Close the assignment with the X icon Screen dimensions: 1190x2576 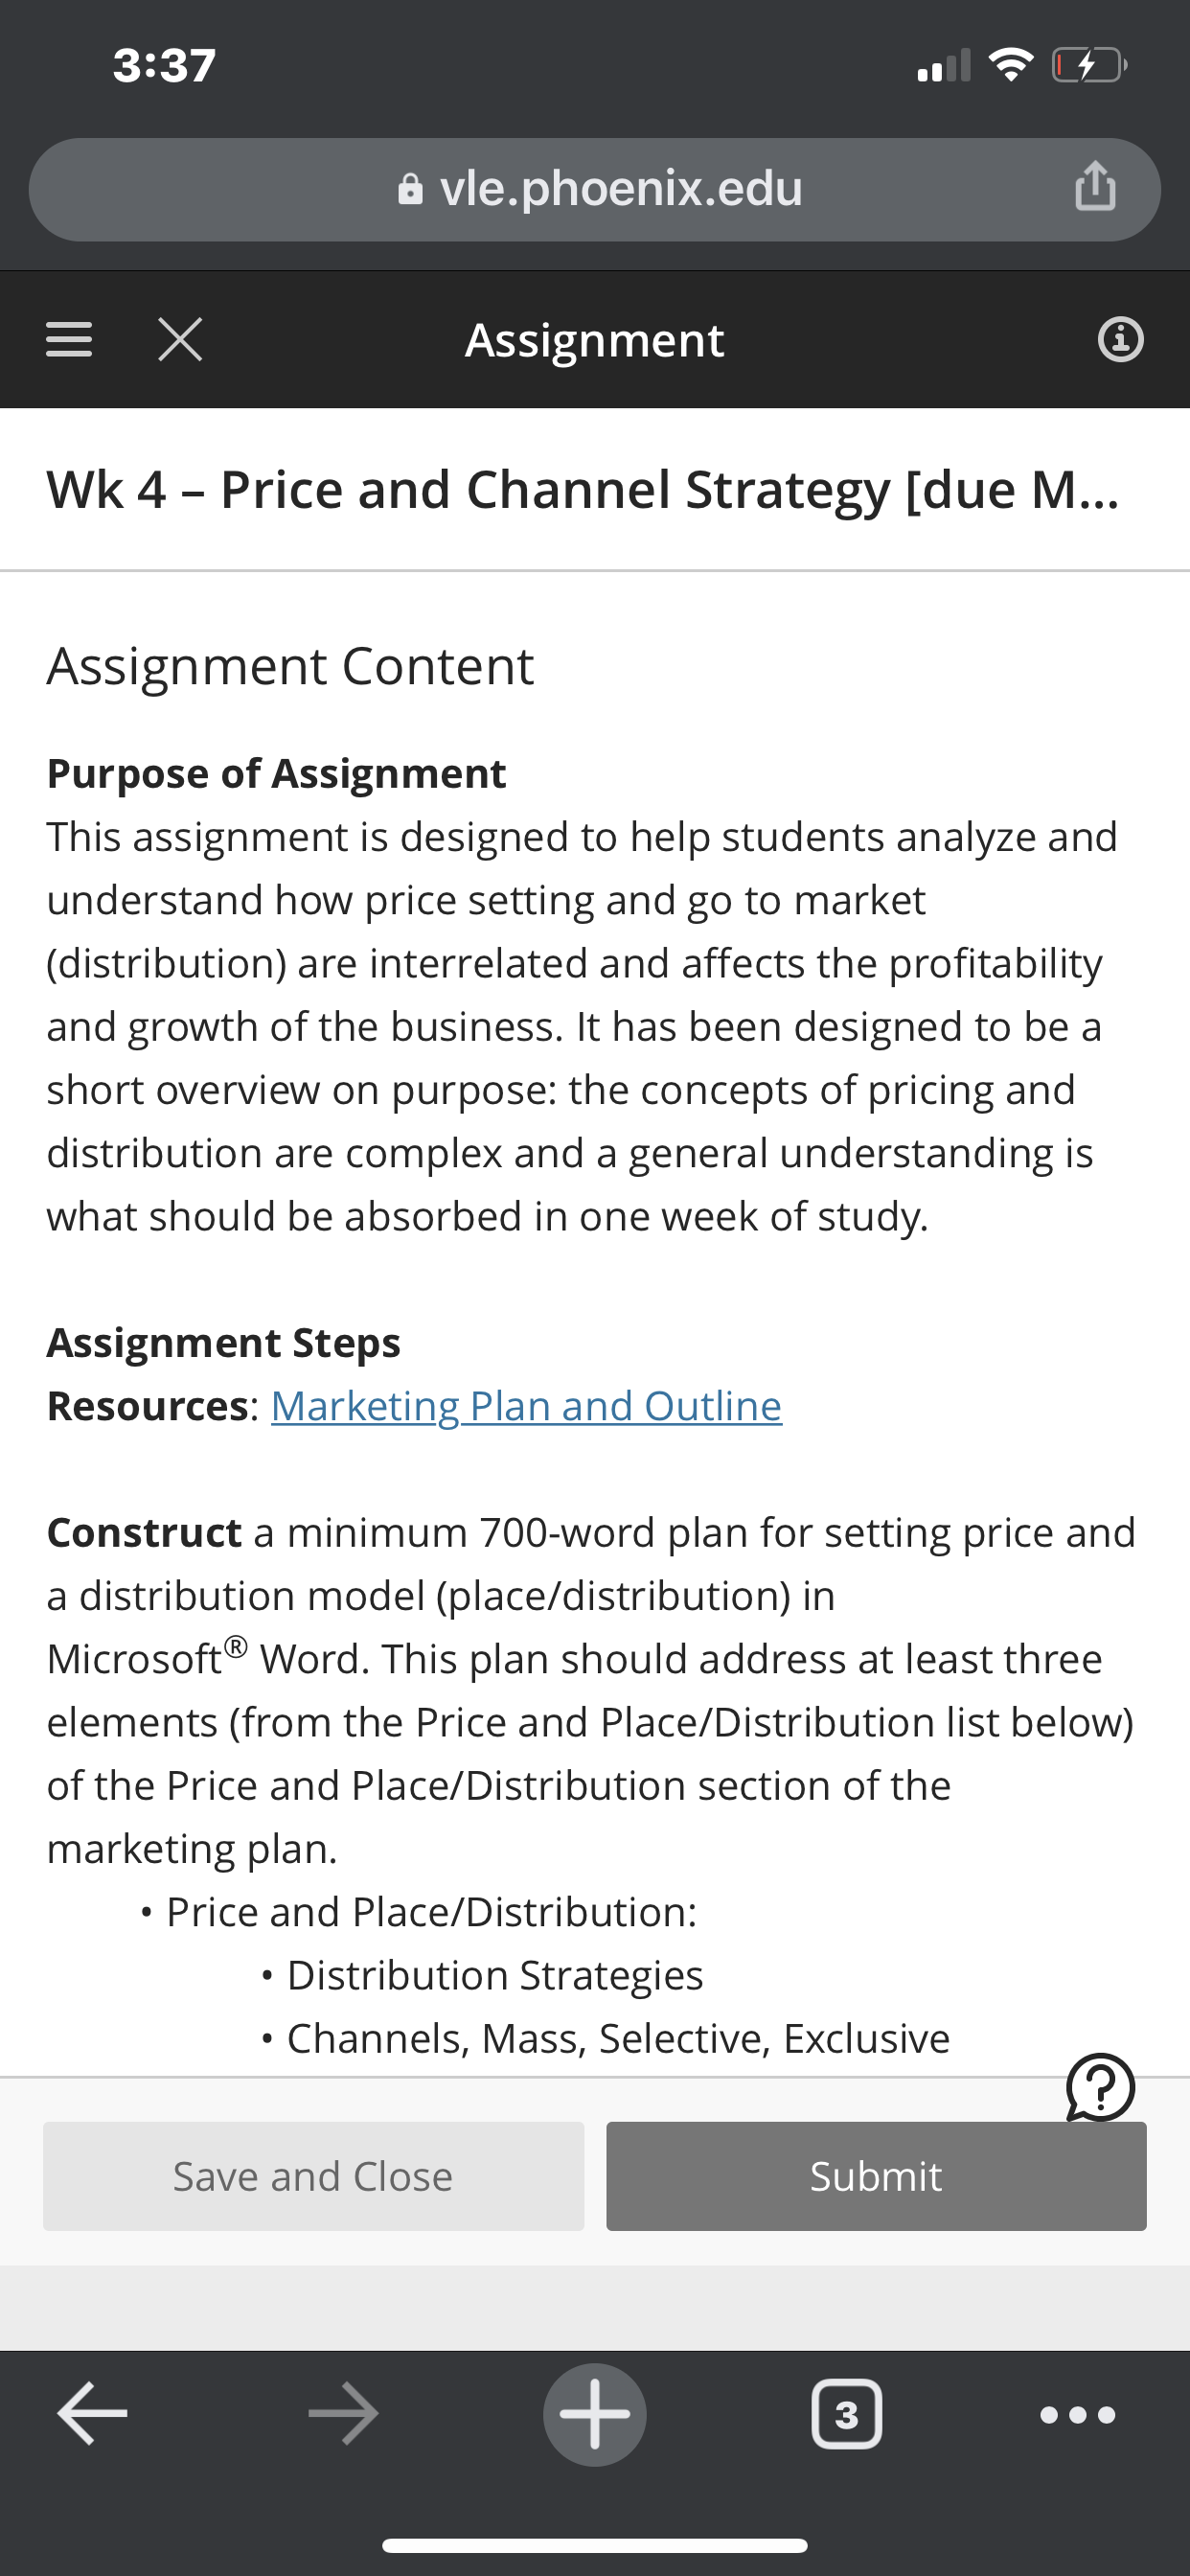pos(180,339)
